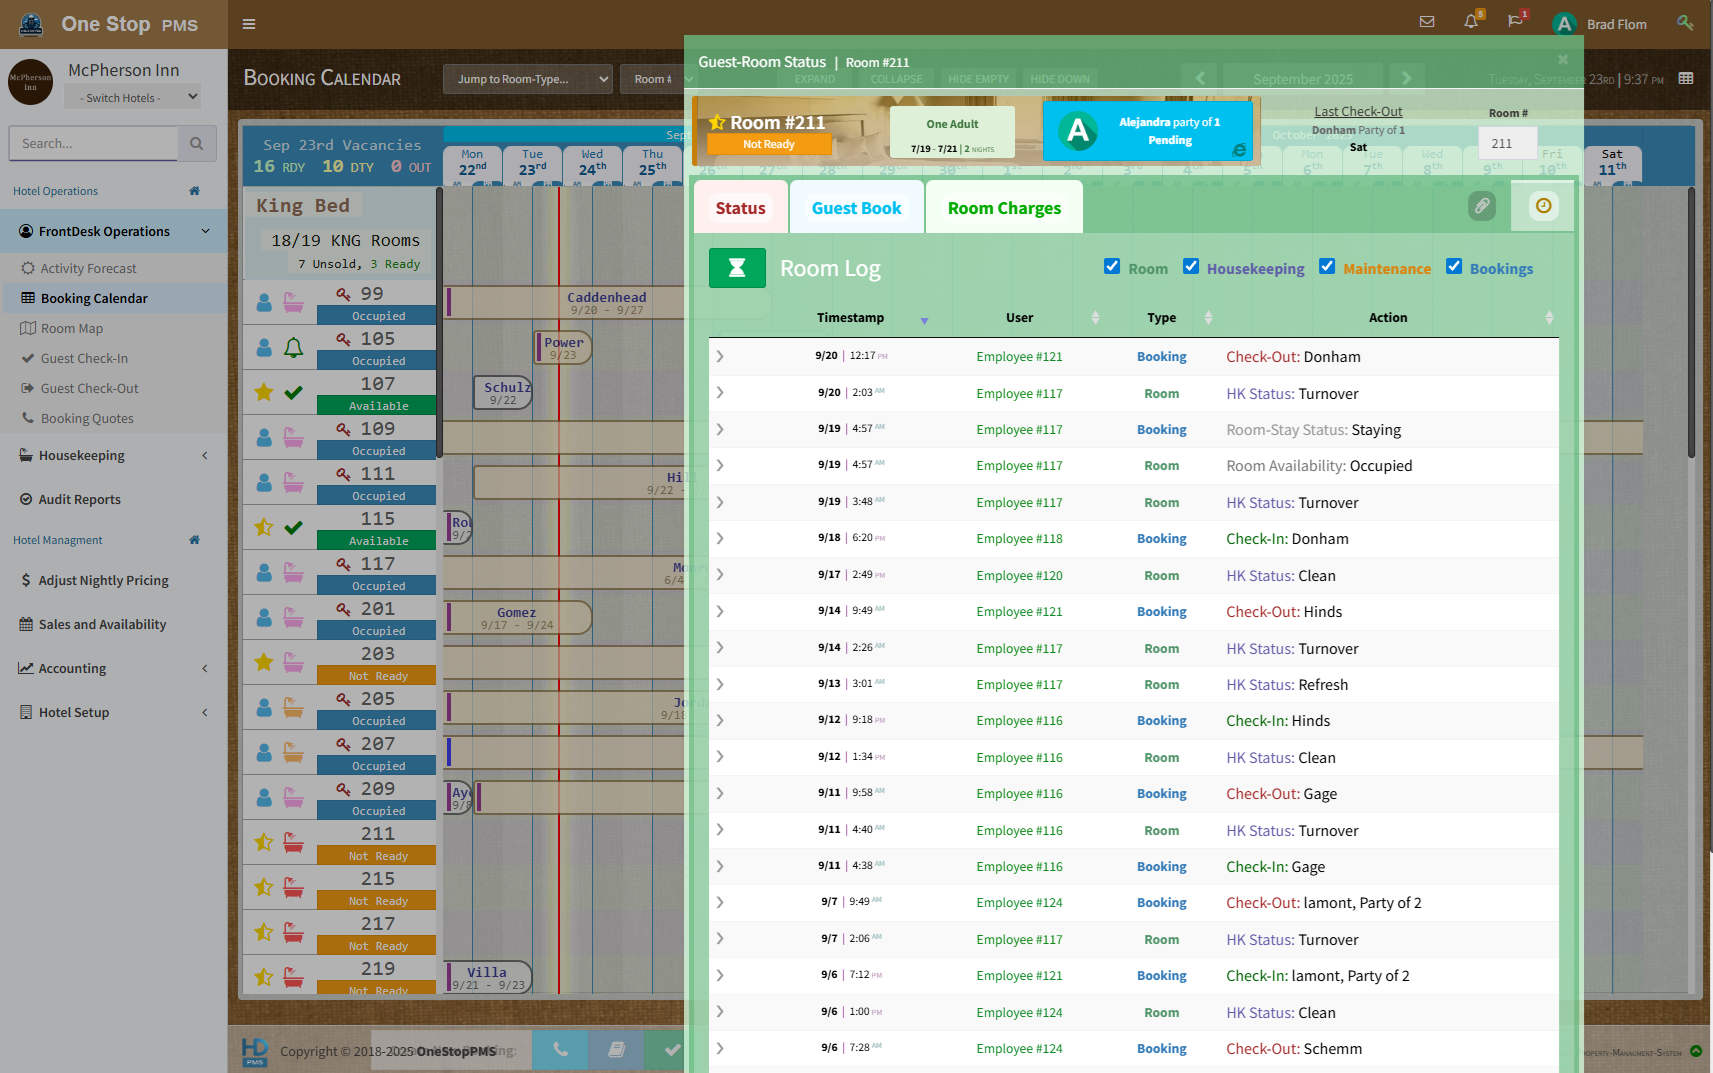This screenshot has height=1073, width=1713.
Task: Toggle the hamburger sidebar menu
Action: pos(249,24)
